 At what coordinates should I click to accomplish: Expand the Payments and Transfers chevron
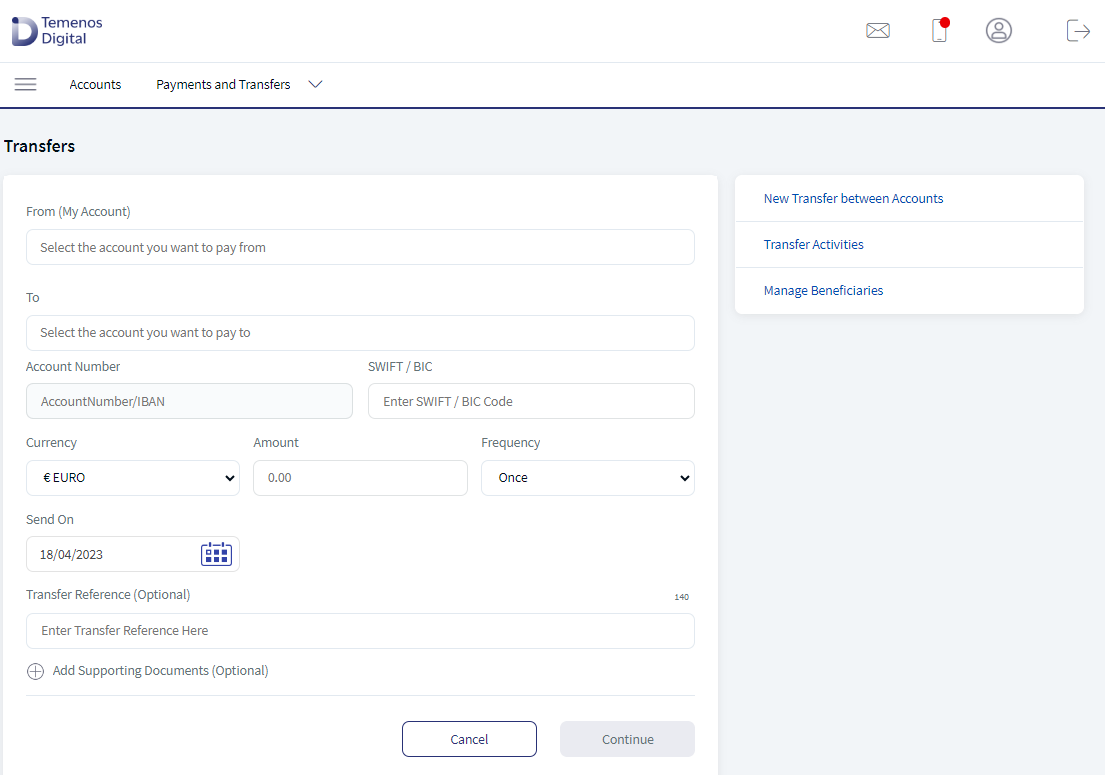coord(315,85)
